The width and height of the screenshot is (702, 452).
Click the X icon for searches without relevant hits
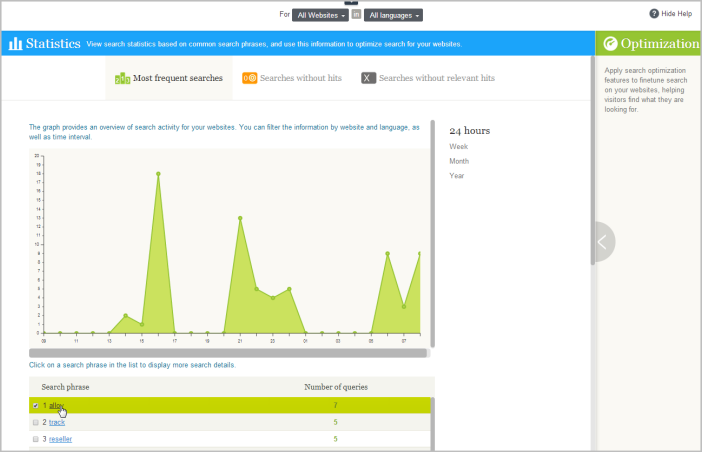[368, 78]
